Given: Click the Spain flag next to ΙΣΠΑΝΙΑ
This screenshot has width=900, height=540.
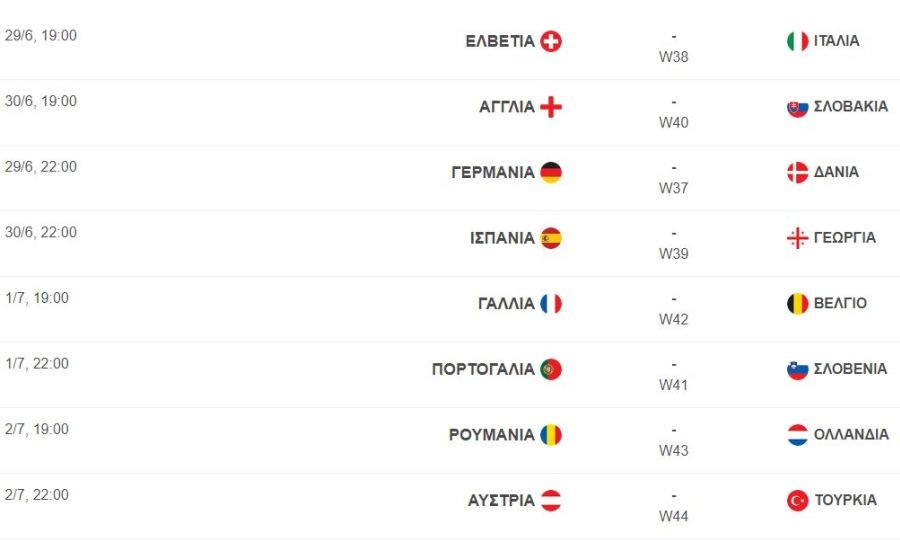Looking at the screenshot, I should [x=551, y=238].
